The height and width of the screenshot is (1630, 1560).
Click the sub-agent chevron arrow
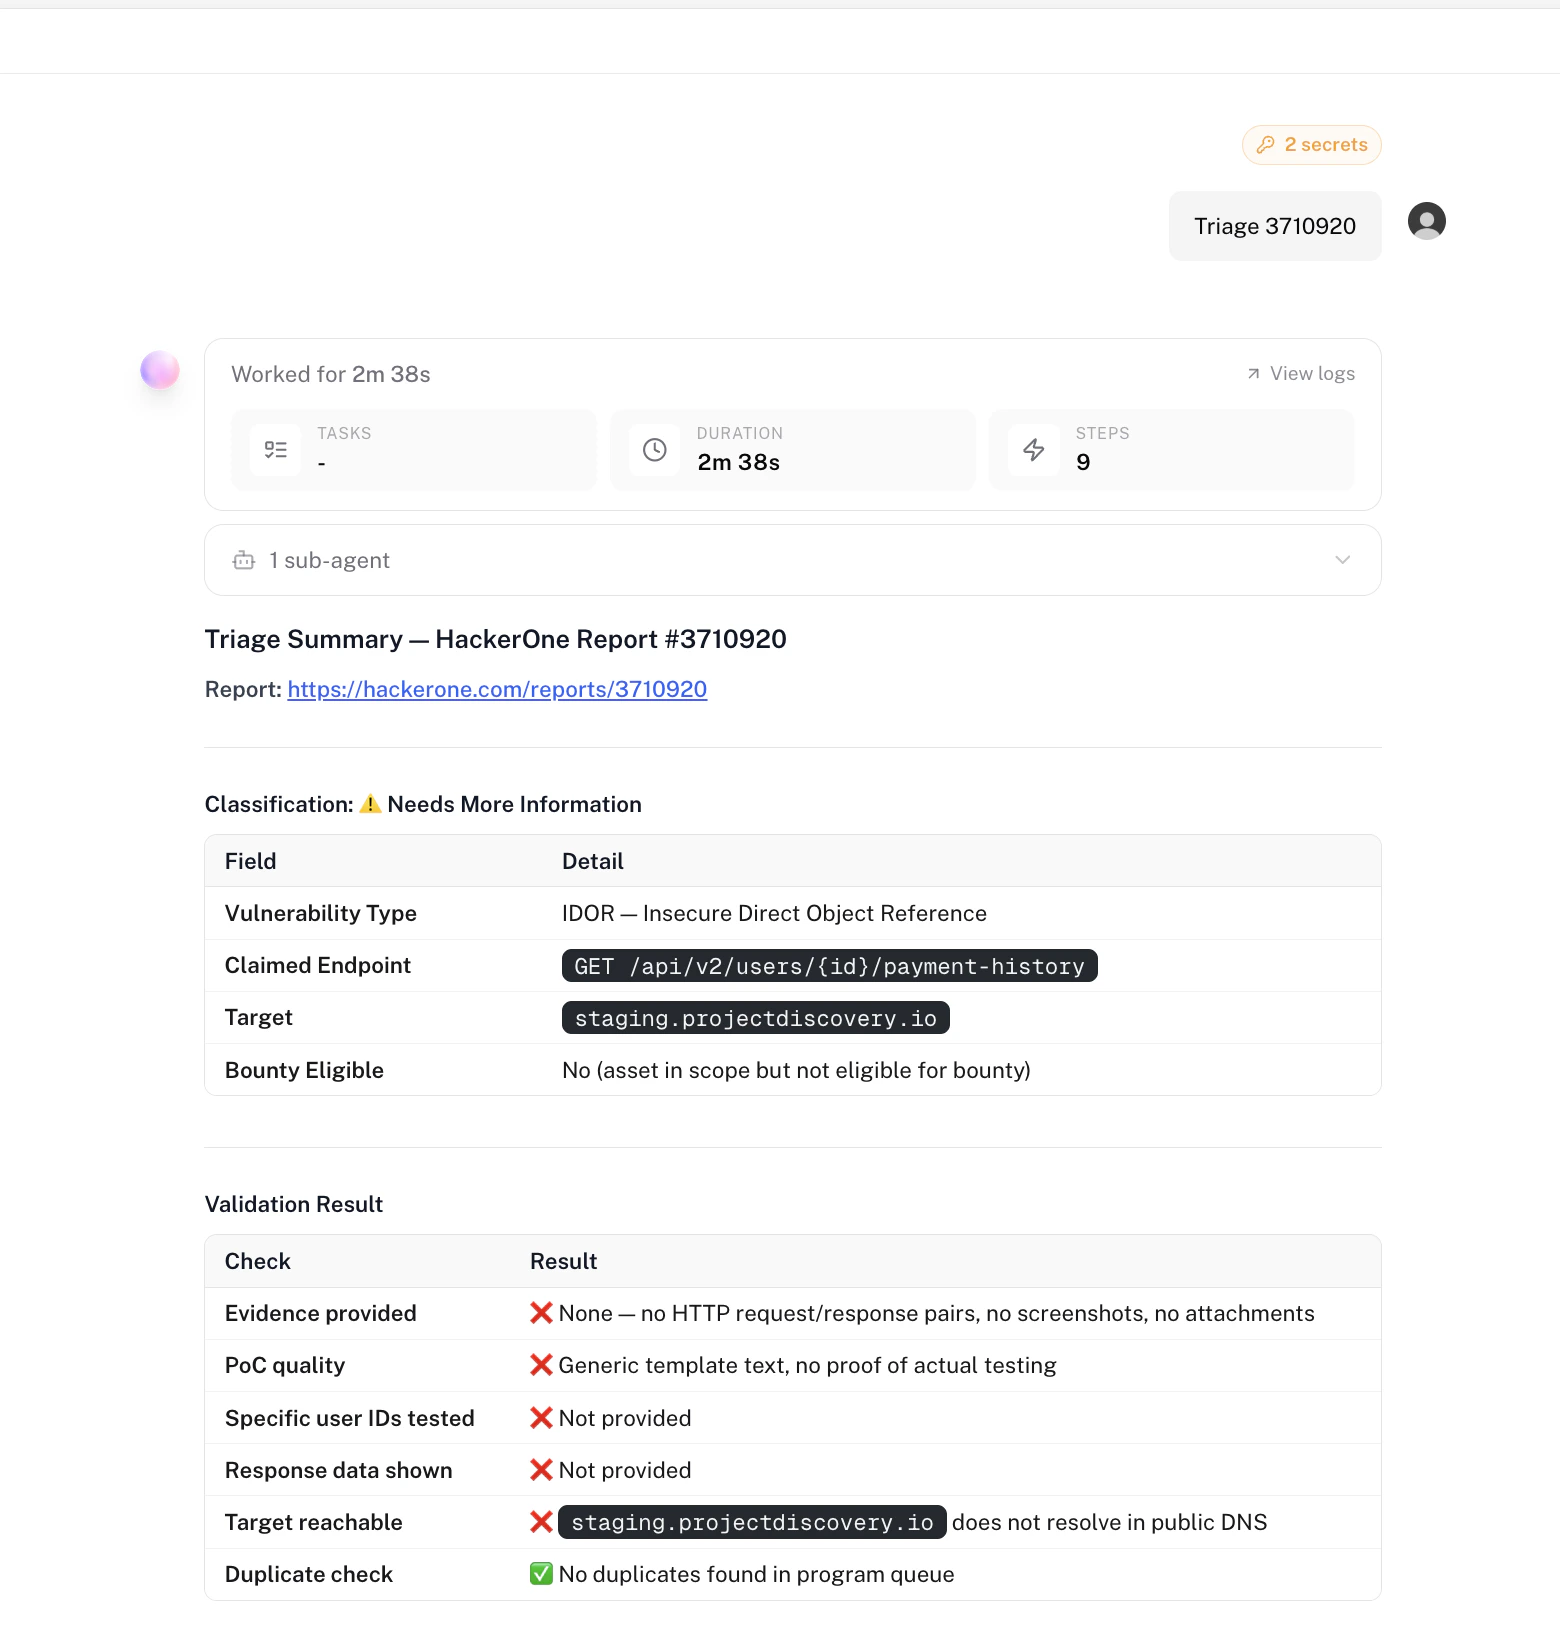(1342, 560)
